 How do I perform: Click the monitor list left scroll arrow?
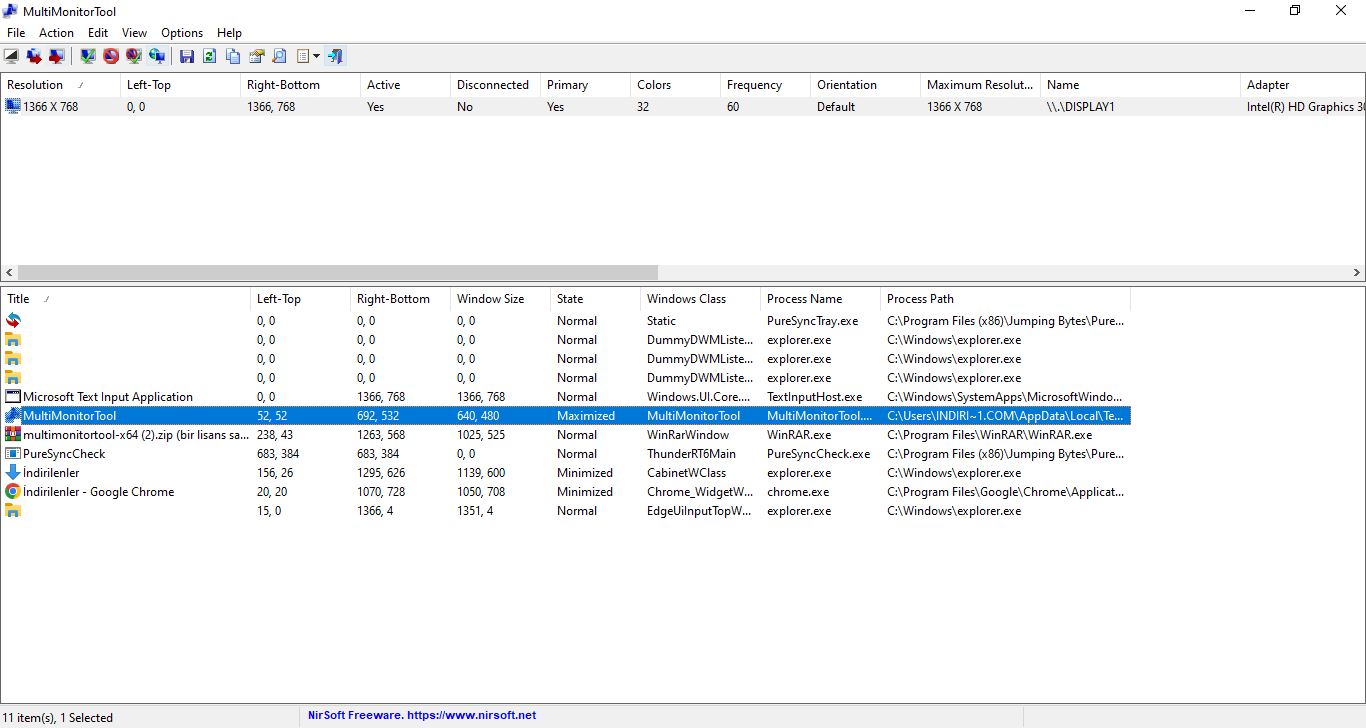click(x=9, y=272)
